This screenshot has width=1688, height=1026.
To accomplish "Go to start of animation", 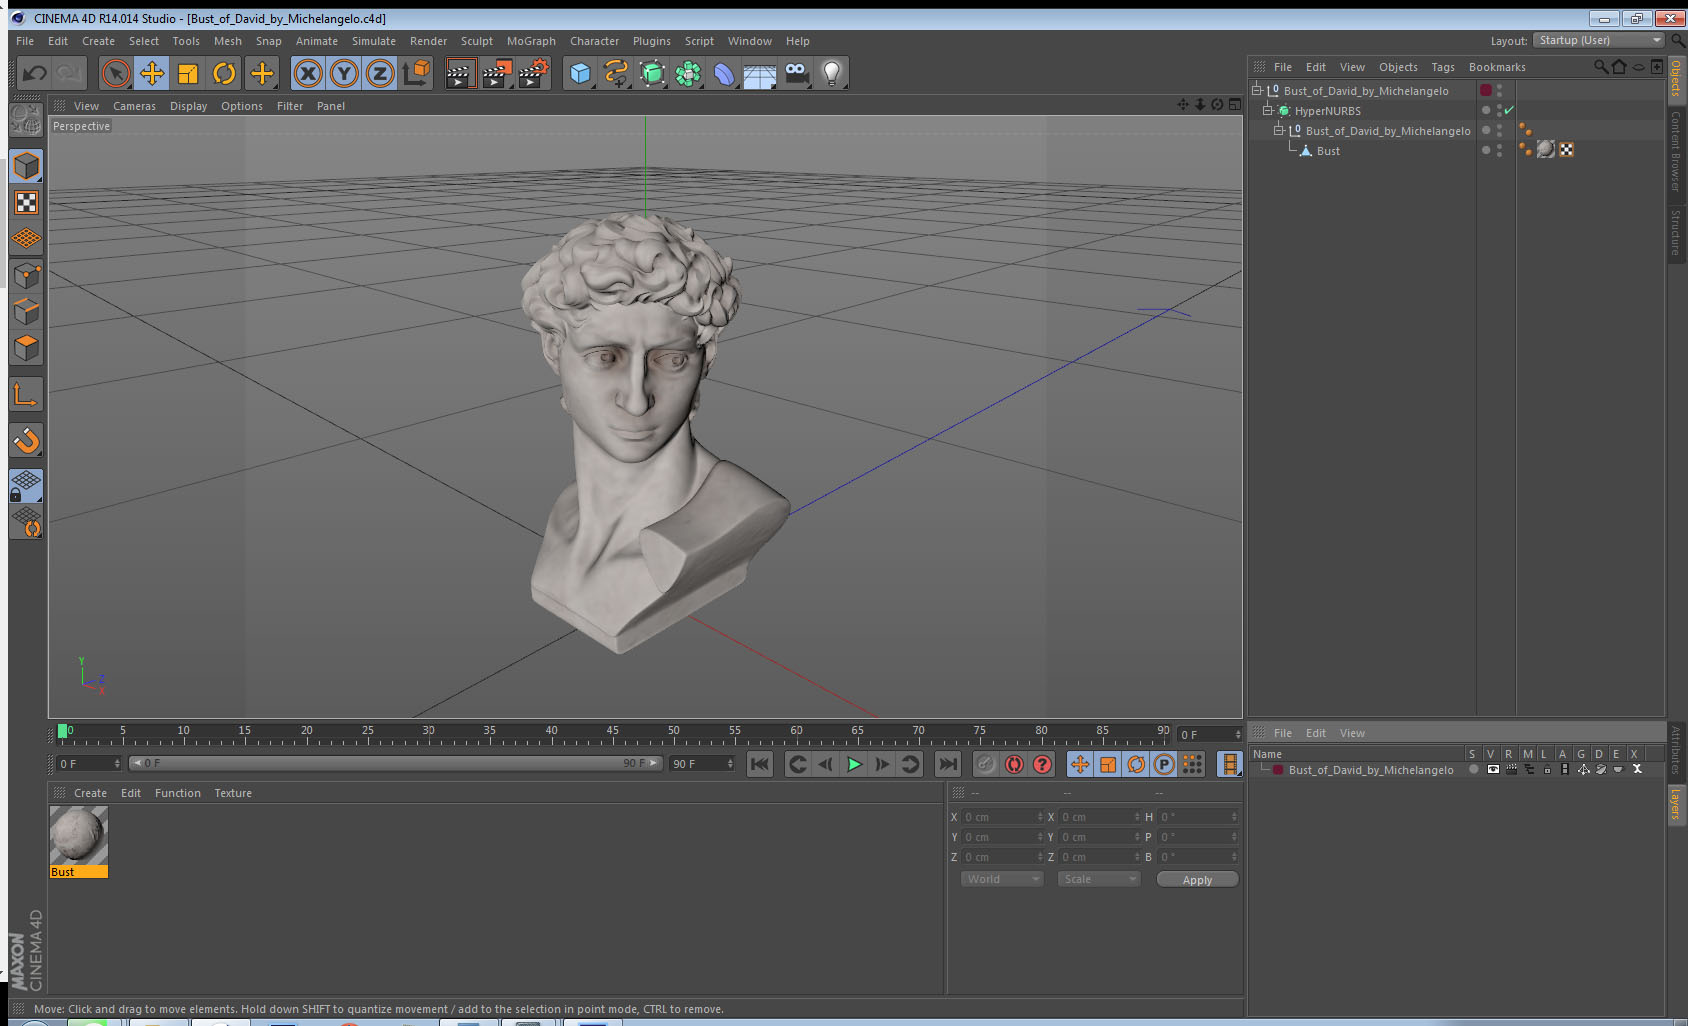I will tap(760, 764).
